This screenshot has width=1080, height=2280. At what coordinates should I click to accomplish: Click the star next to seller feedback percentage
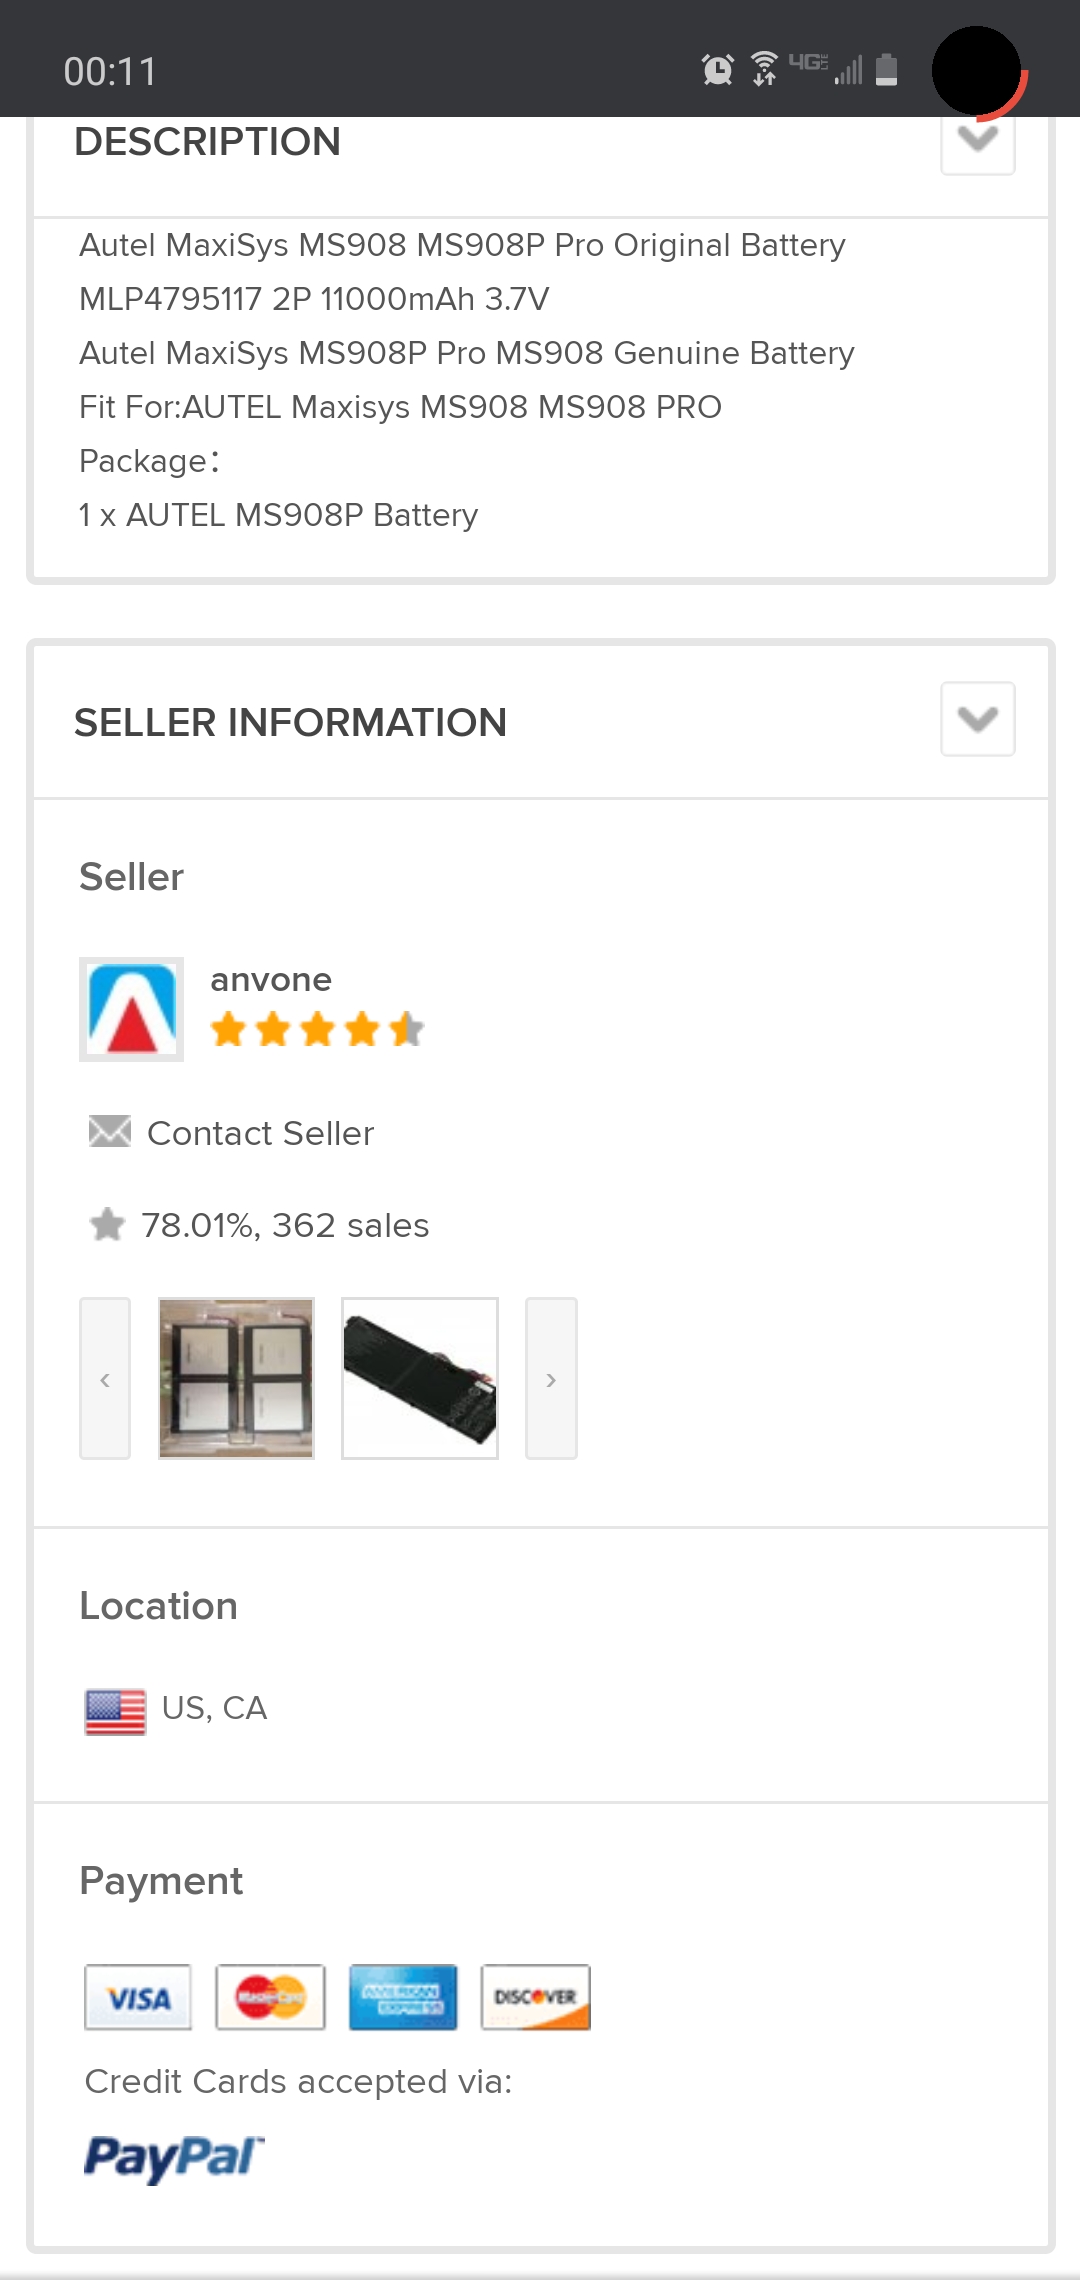104,1223
